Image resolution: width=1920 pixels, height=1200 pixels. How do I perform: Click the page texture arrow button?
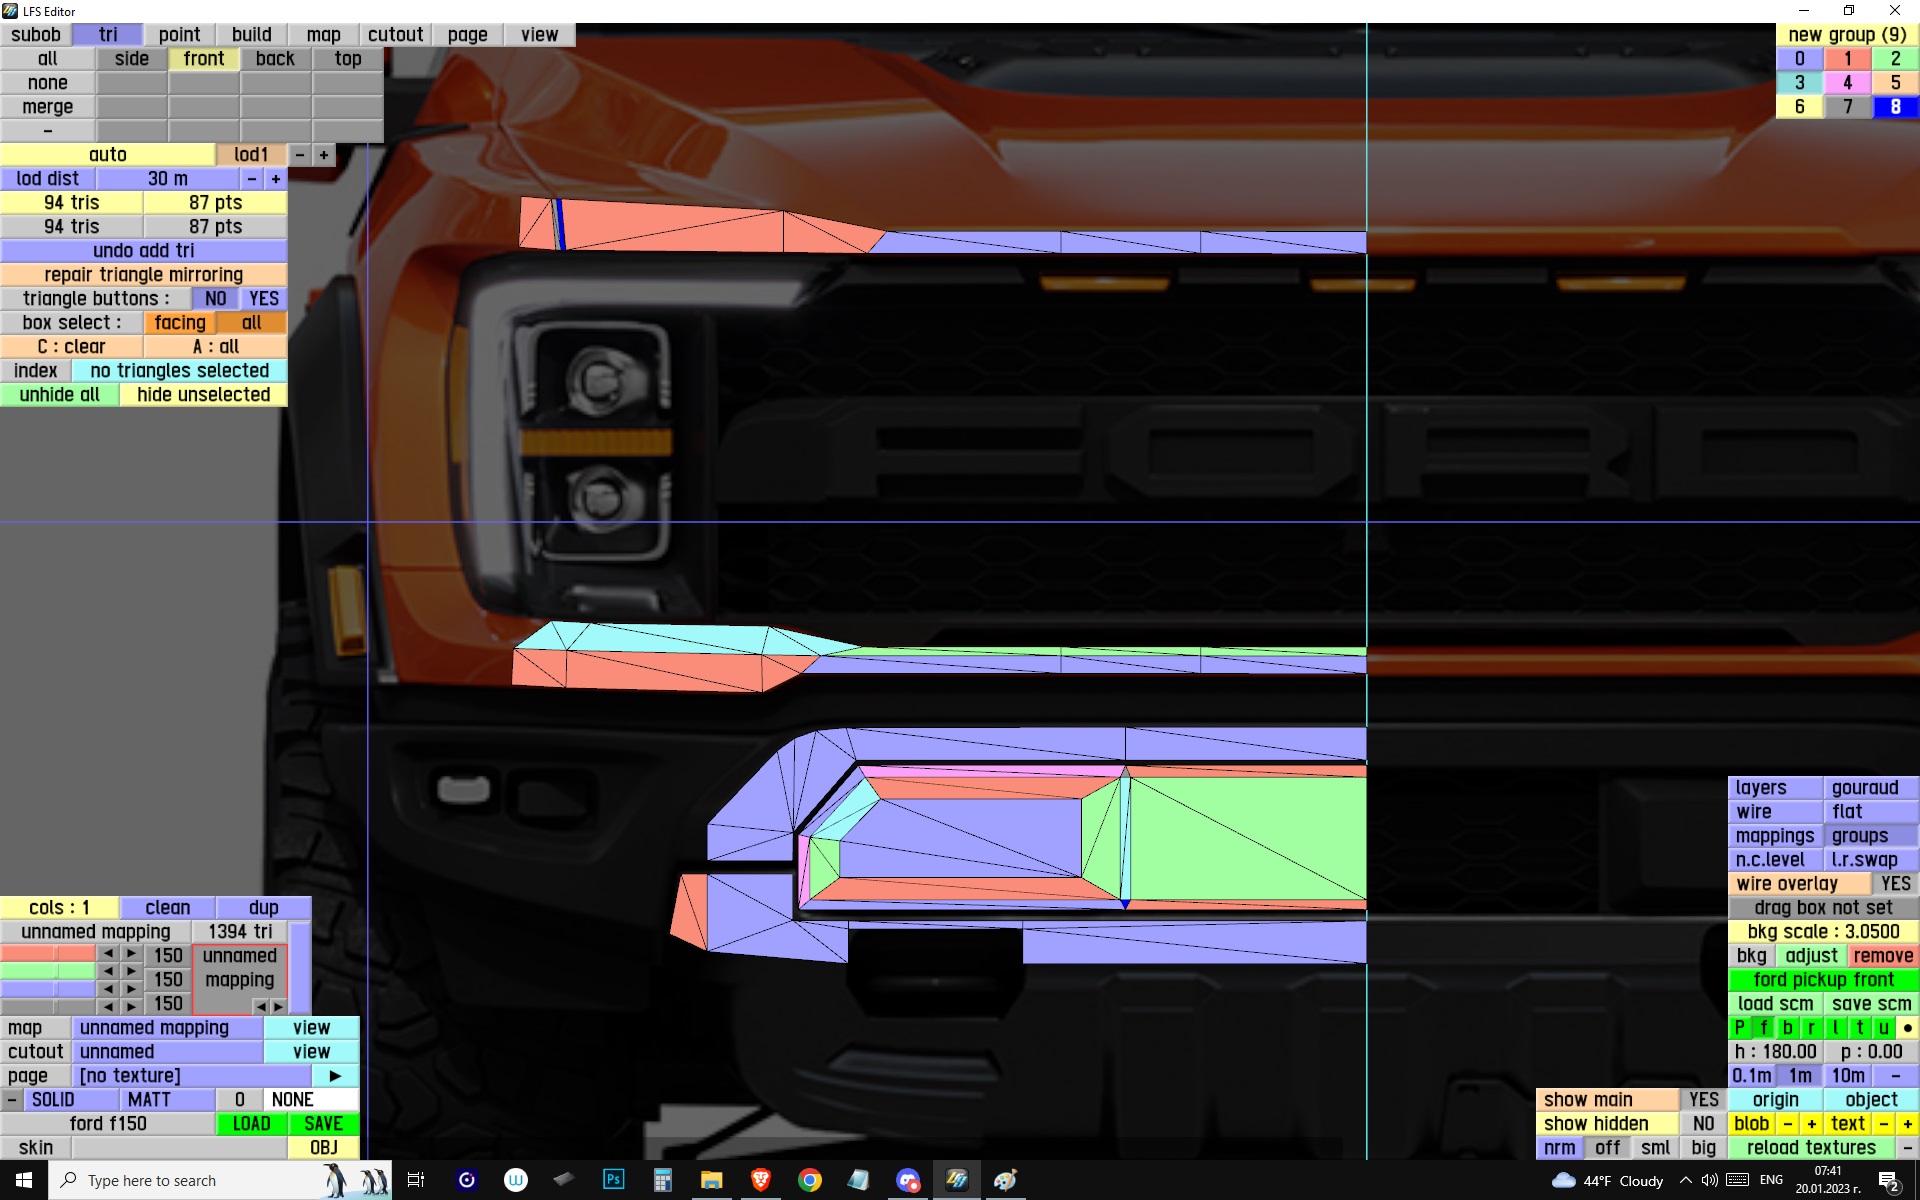click(335, 1076)
